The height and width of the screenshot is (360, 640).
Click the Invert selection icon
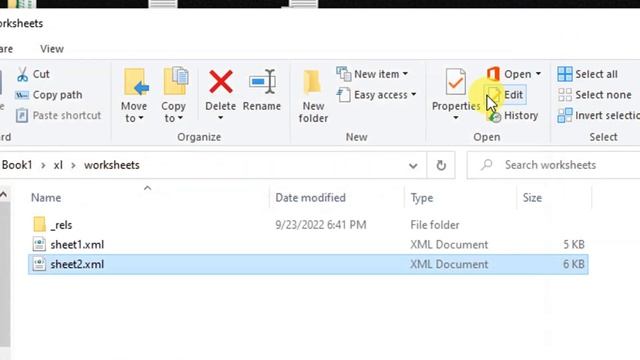(565, 116)
